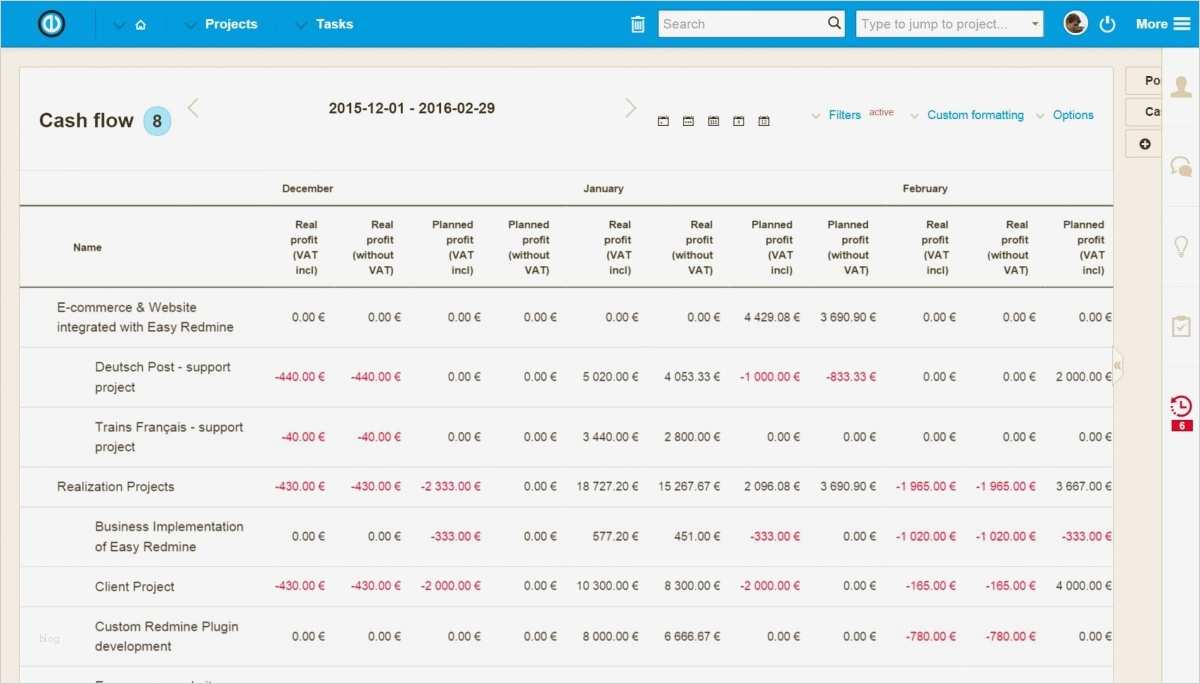Open the Projects menu
This screenshot has height=684, width=1200.
pyautogui.click(x=231, y=24)
